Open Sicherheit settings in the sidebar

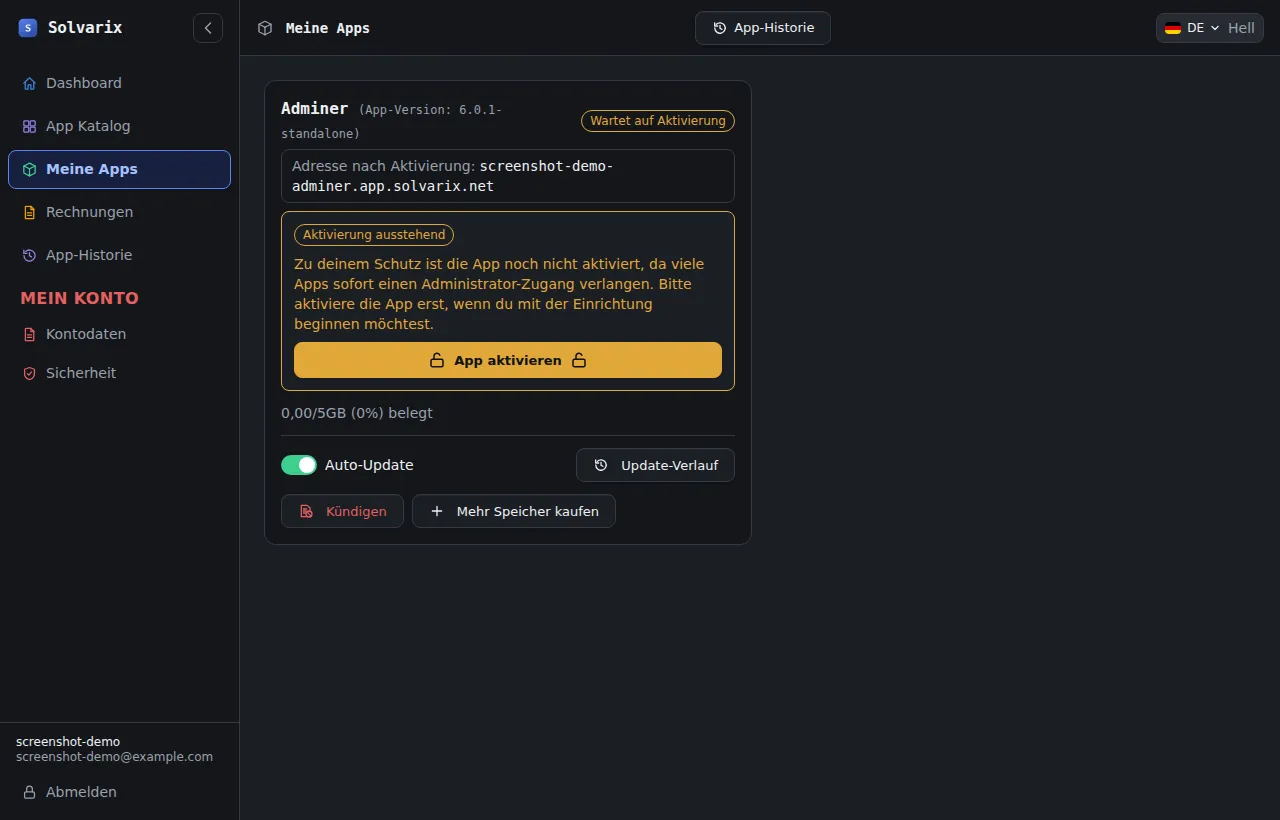[120, 373]
